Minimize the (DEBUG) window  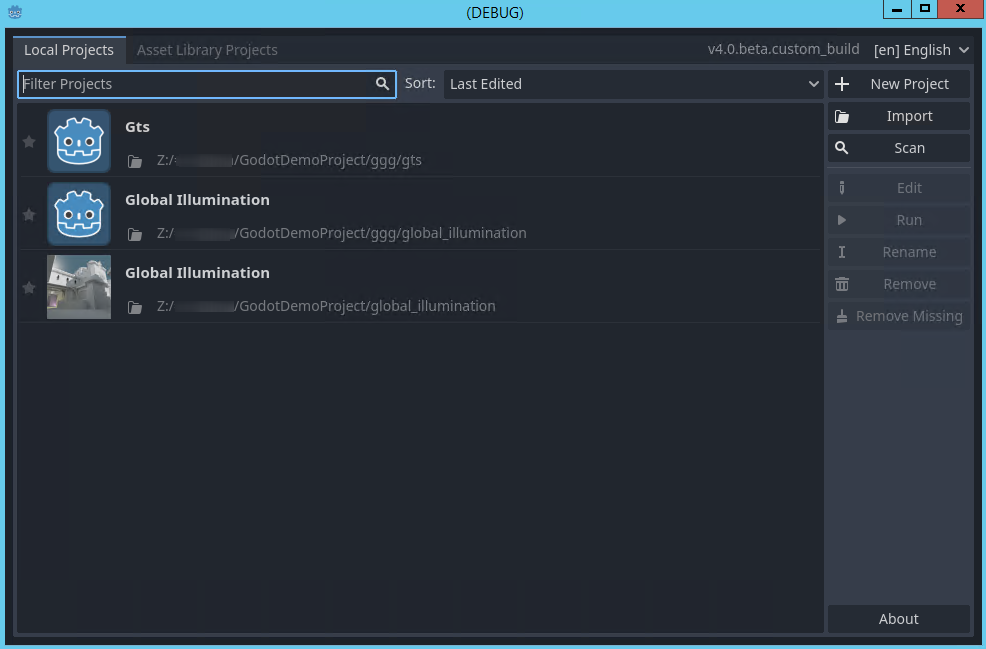click(x=897, y=9)
